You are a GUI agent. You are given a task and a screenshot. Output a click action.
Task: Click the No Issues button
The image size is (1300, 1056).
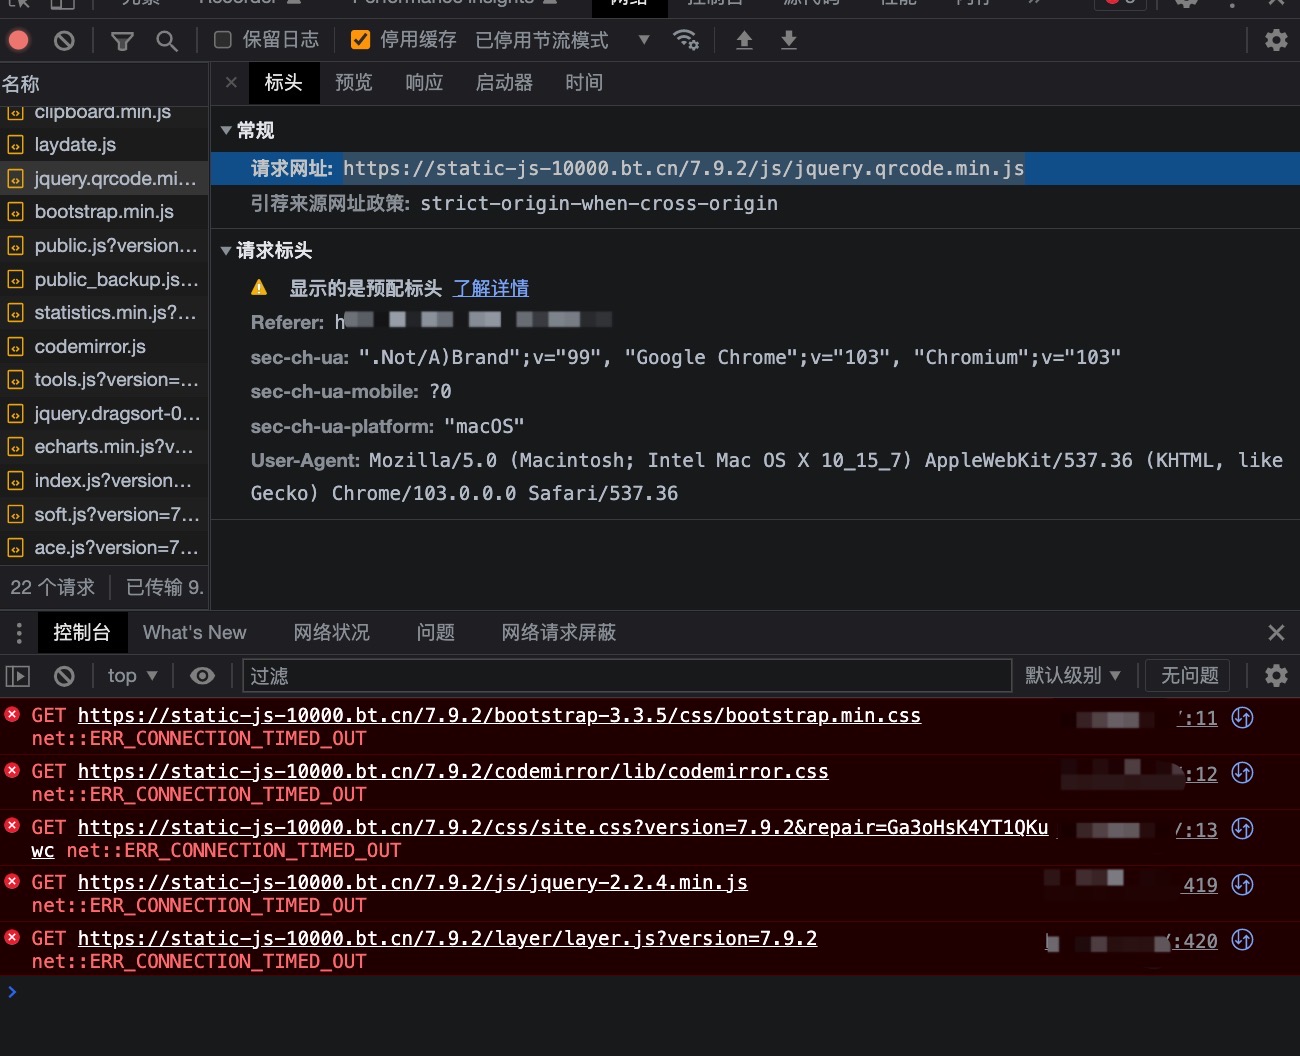coord(1189,676)
